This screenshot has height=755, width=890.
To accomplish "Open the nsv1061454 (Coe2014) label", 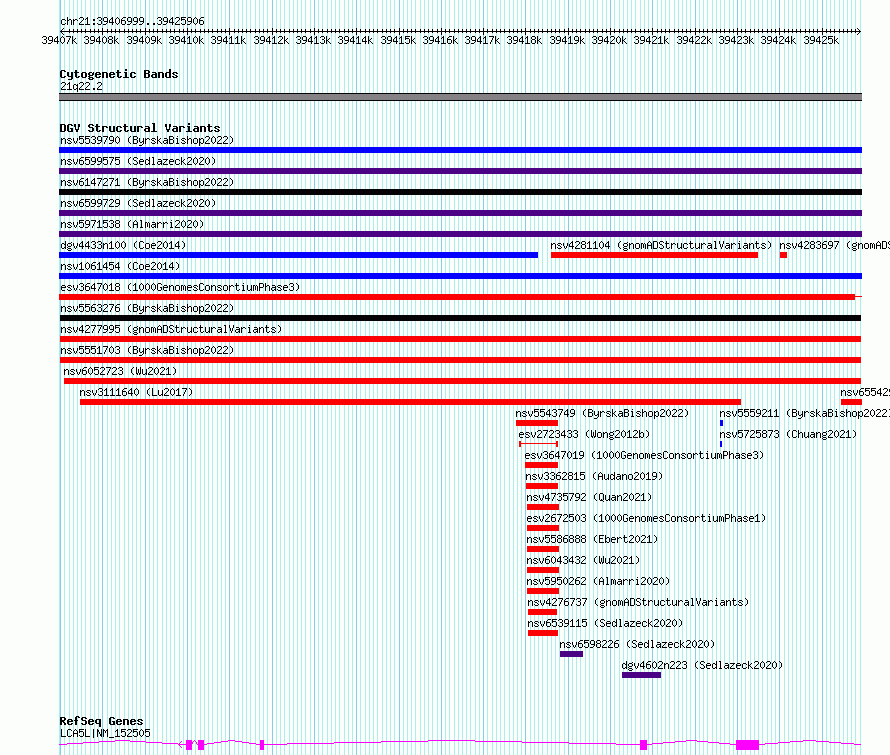I will tap(120, 266).
